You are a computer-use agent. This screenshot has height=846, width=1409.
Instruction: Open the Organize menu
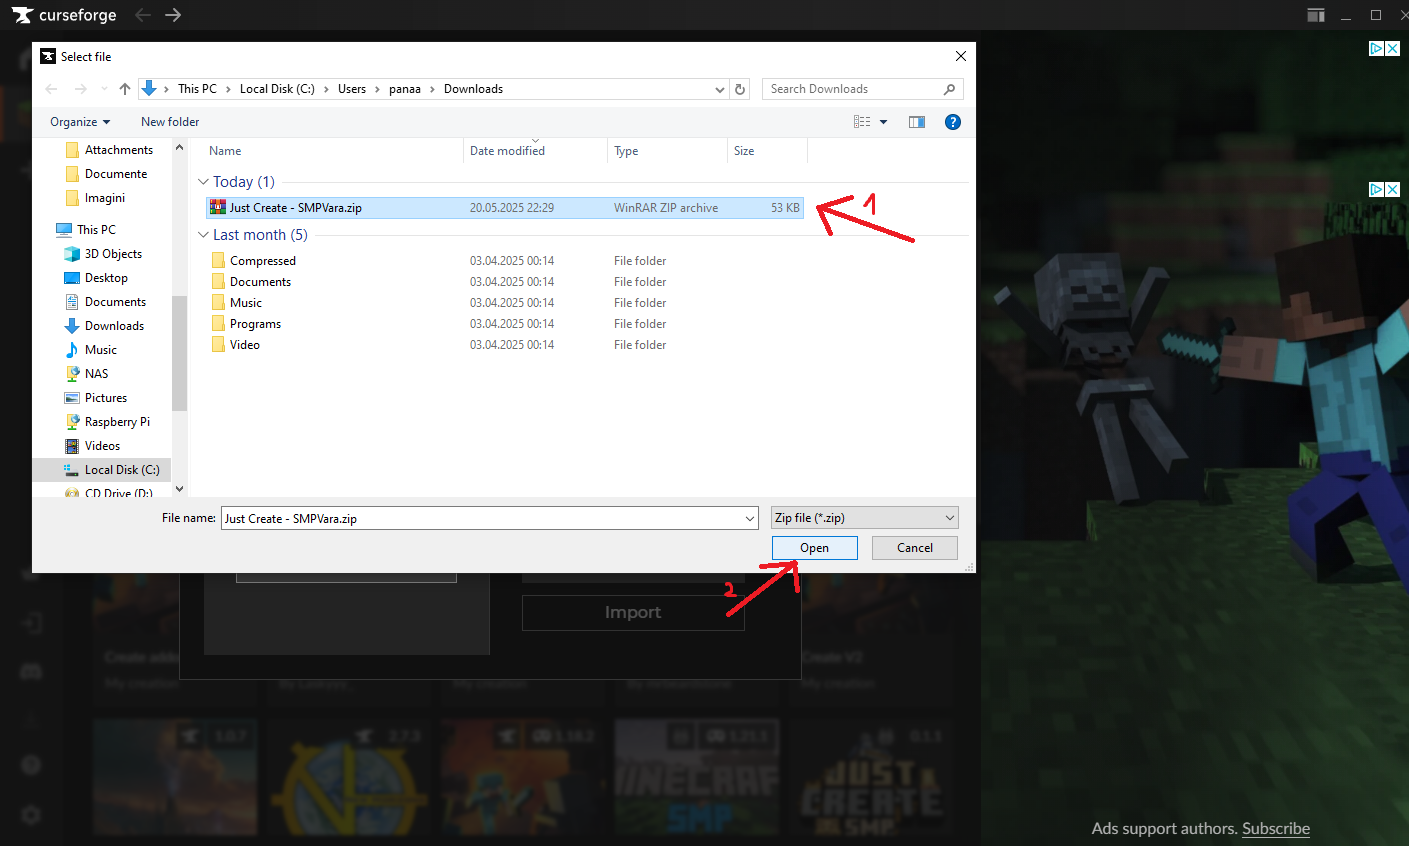pyautogui.click(x=80, y=122)
